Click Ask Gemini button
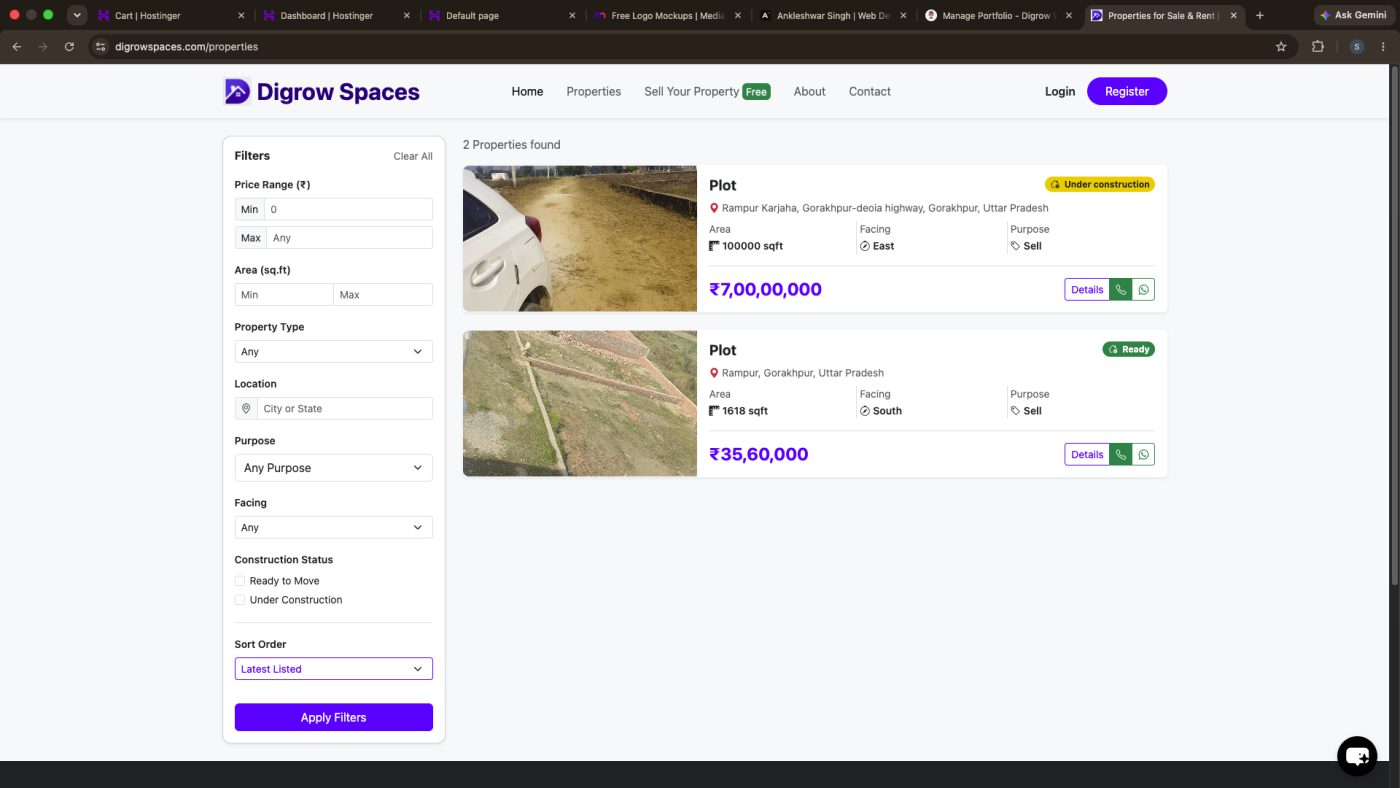The height and width of the screenshot is (788, 1400). pos(1354,16)
